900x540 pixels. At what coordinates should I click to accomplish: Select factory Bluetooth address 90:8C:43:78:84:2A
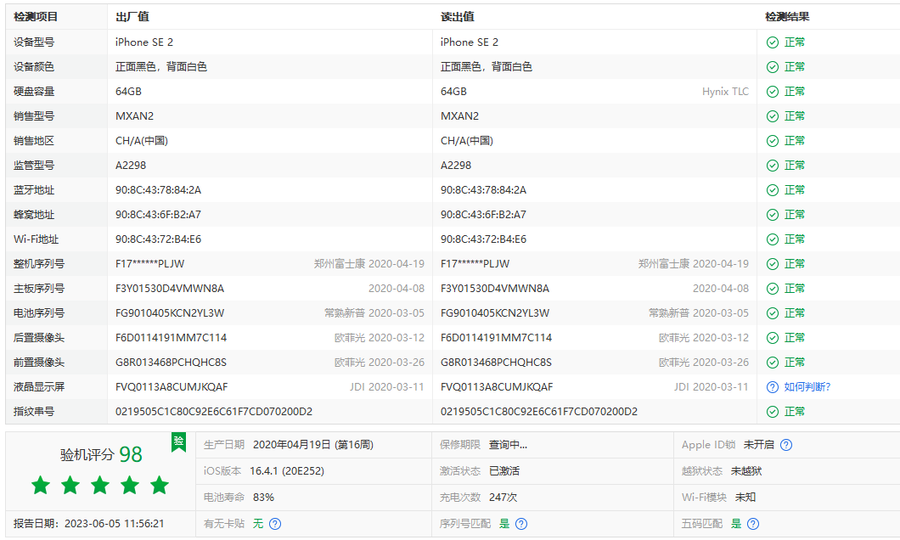[x=158, y=190]
